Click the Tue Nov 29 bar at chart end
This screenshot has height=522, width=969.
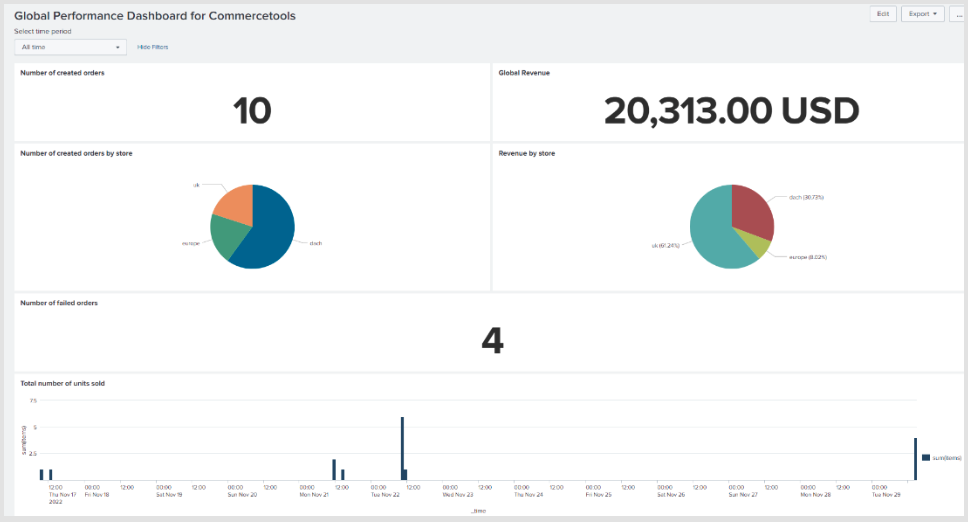tap(915, 459)
